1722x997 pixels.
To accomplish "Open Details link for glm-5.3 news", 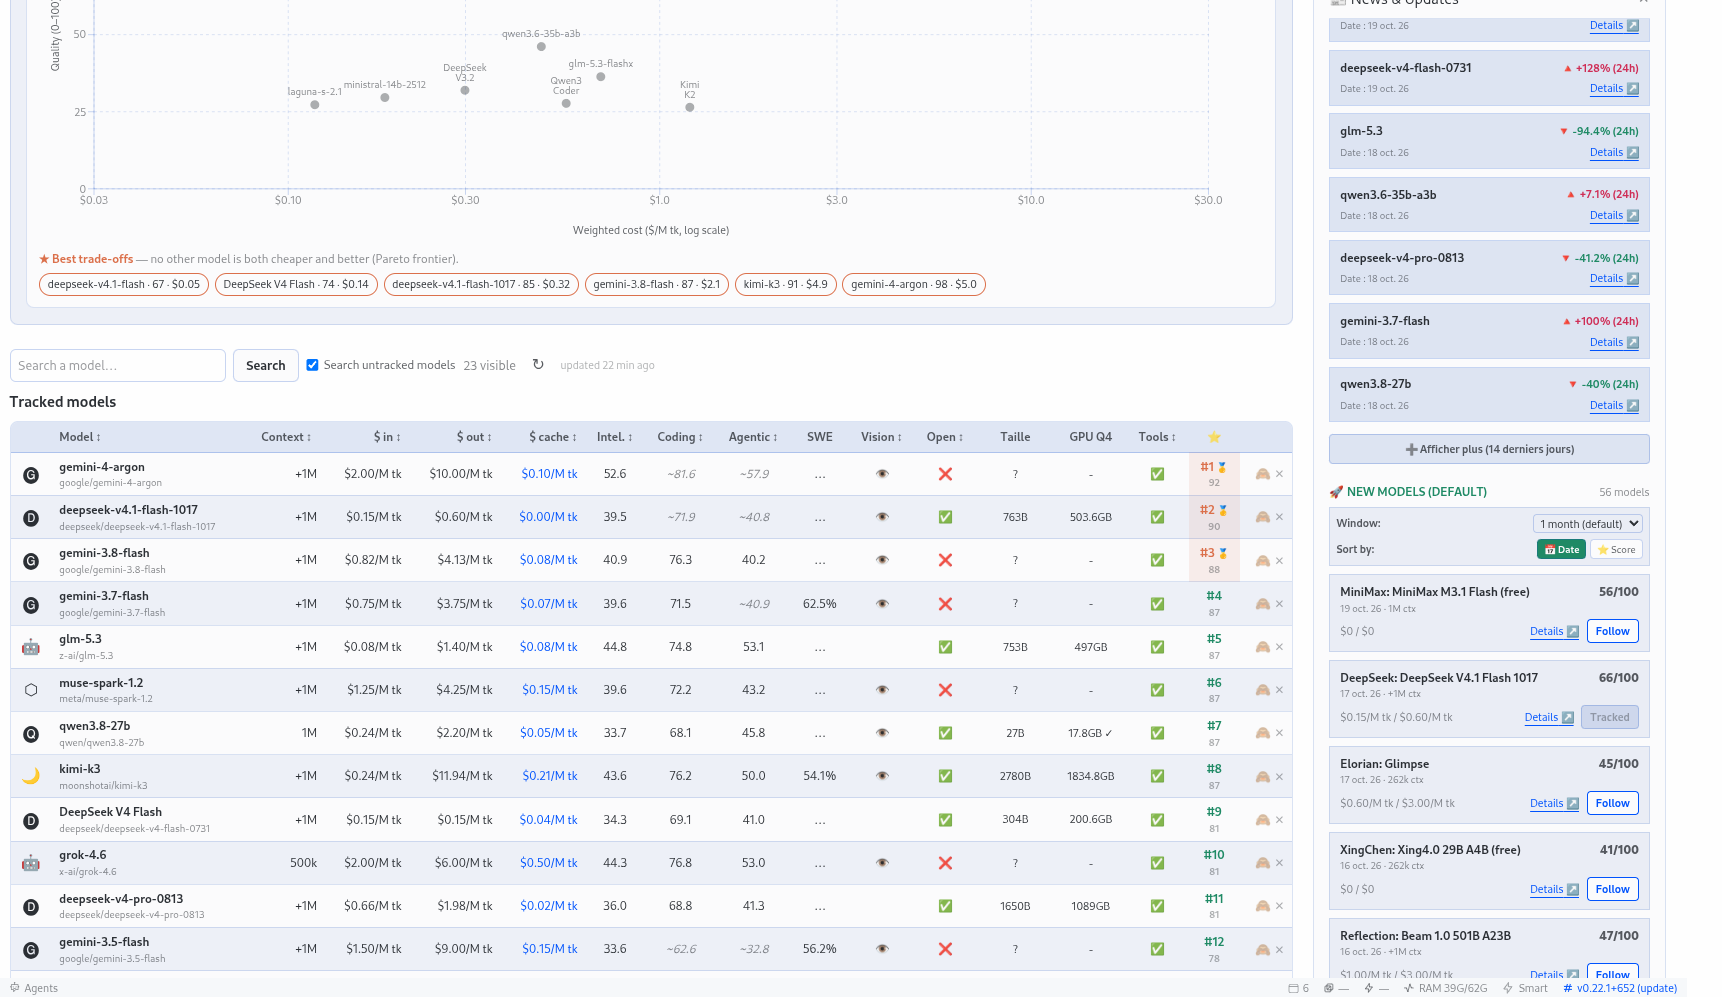I will [x=1614, y=153].
